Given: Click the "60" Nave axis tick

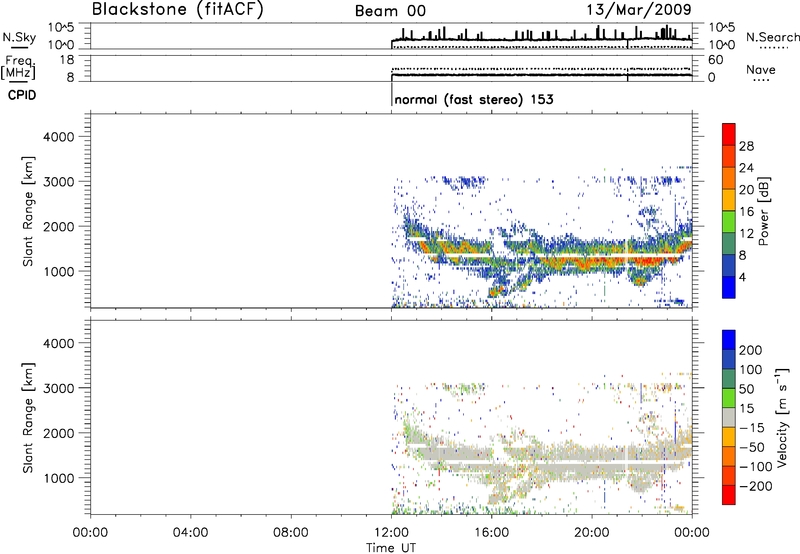Looking at the screenshot, I should point(715,60).
